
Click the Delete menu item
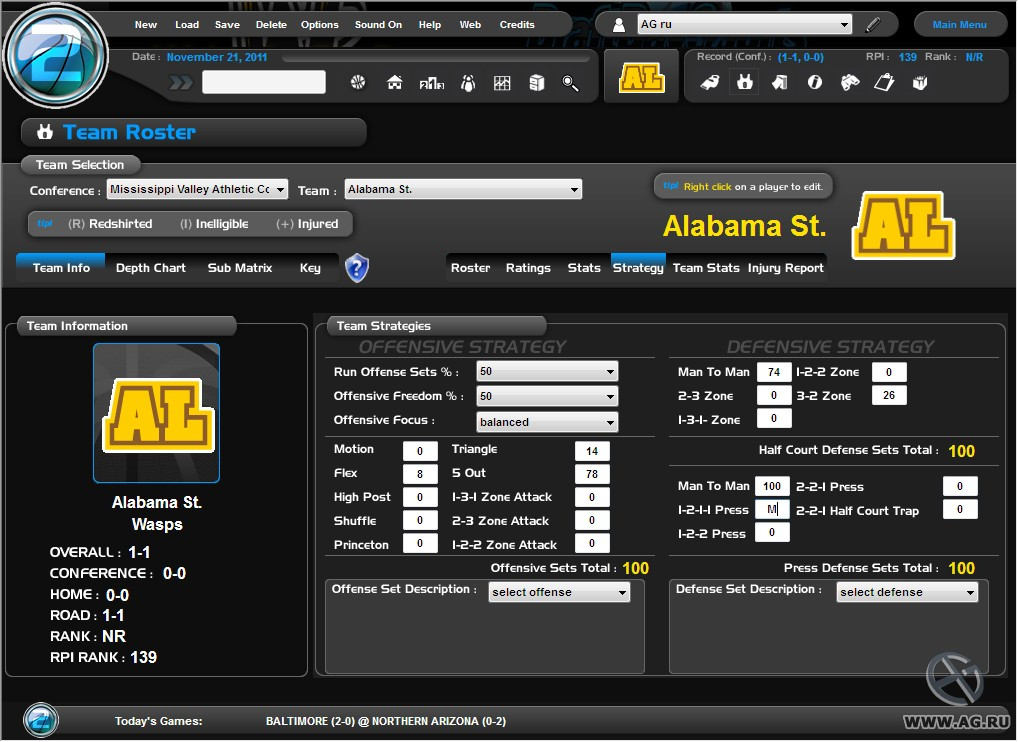pyautogui.click(x=271, y=25)
